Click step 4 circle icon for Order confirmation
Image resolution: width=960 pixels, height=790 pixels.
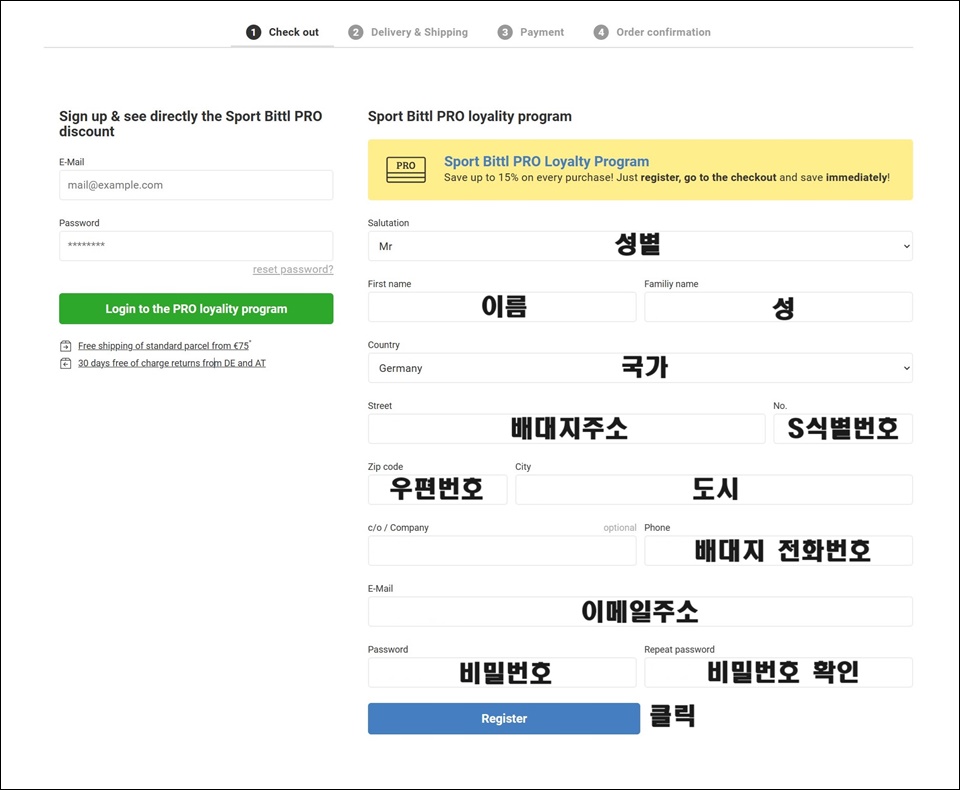(x=601, y=32)
